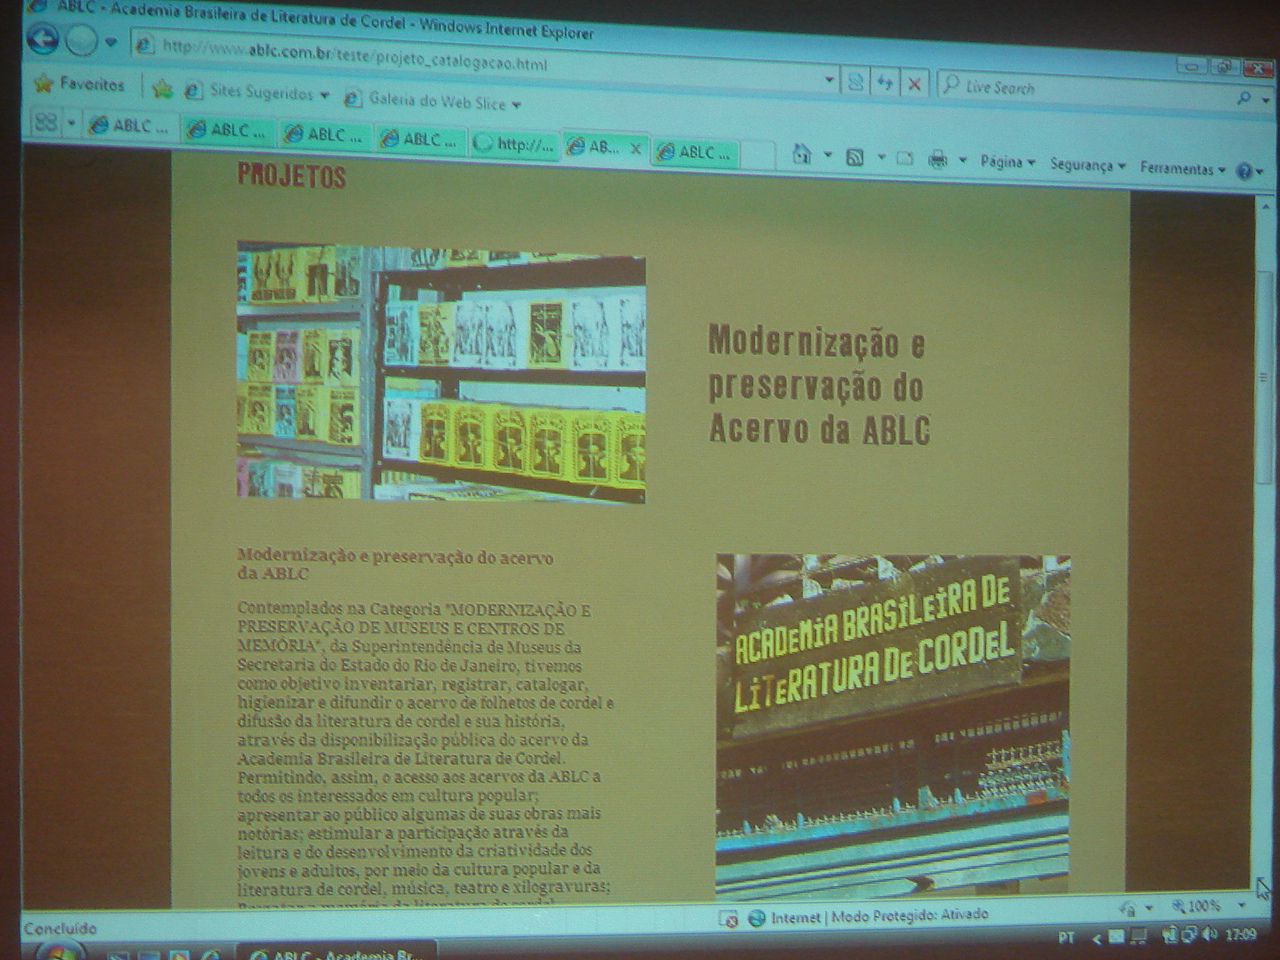Image resolution: width=1280 pixels, height=960 pixels.
Task: Open a blank new tab button
Action: 760,155
